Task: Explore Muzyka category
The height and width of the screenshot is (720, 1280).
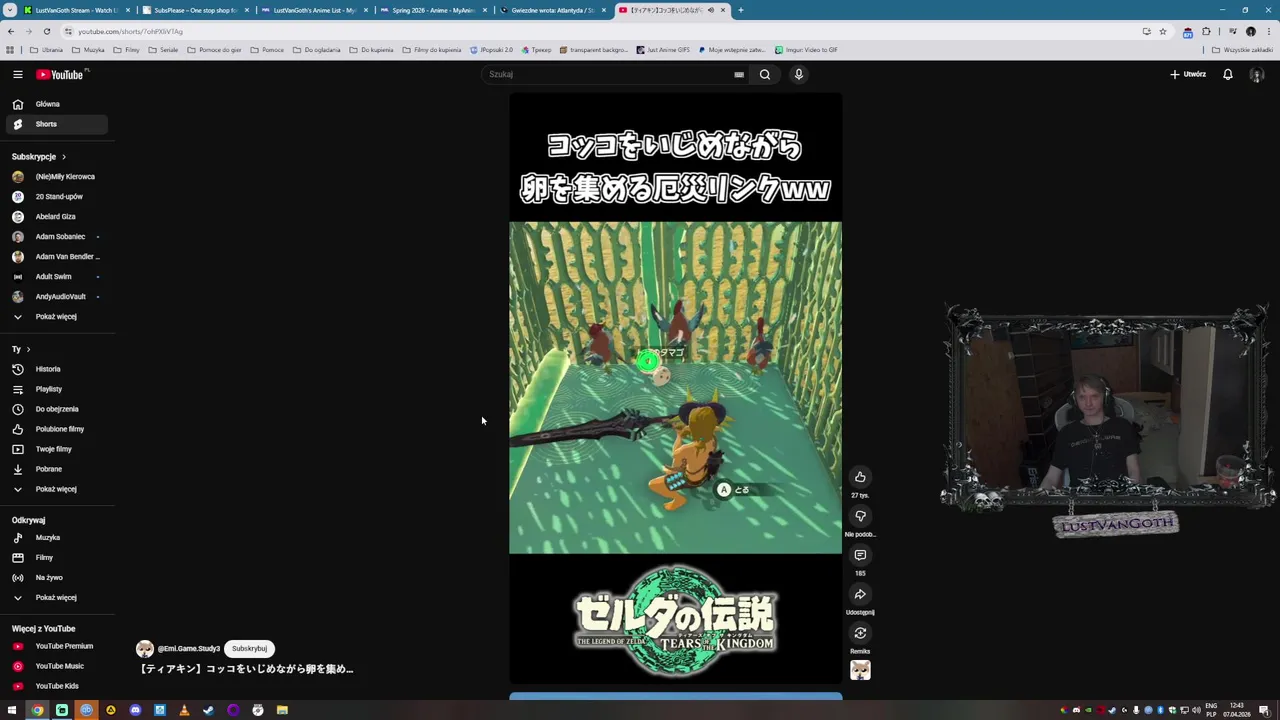Action: pyautogui.click(x=56, y=538)
